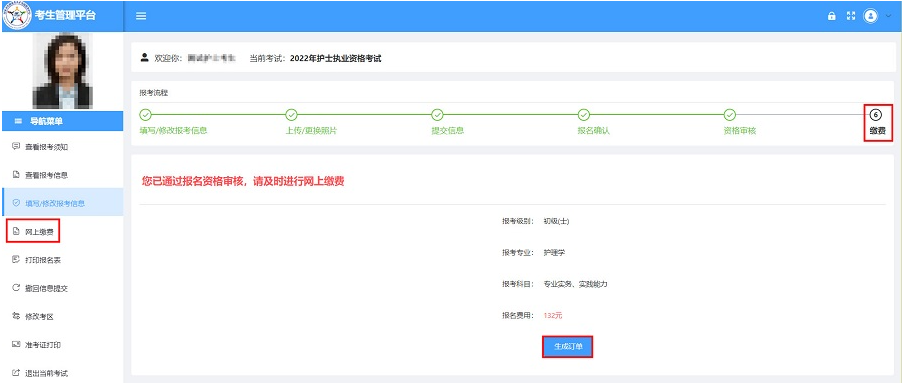Click the 打印报名表 icon in sidebar

pyautogui.click(x=16, y=260)
